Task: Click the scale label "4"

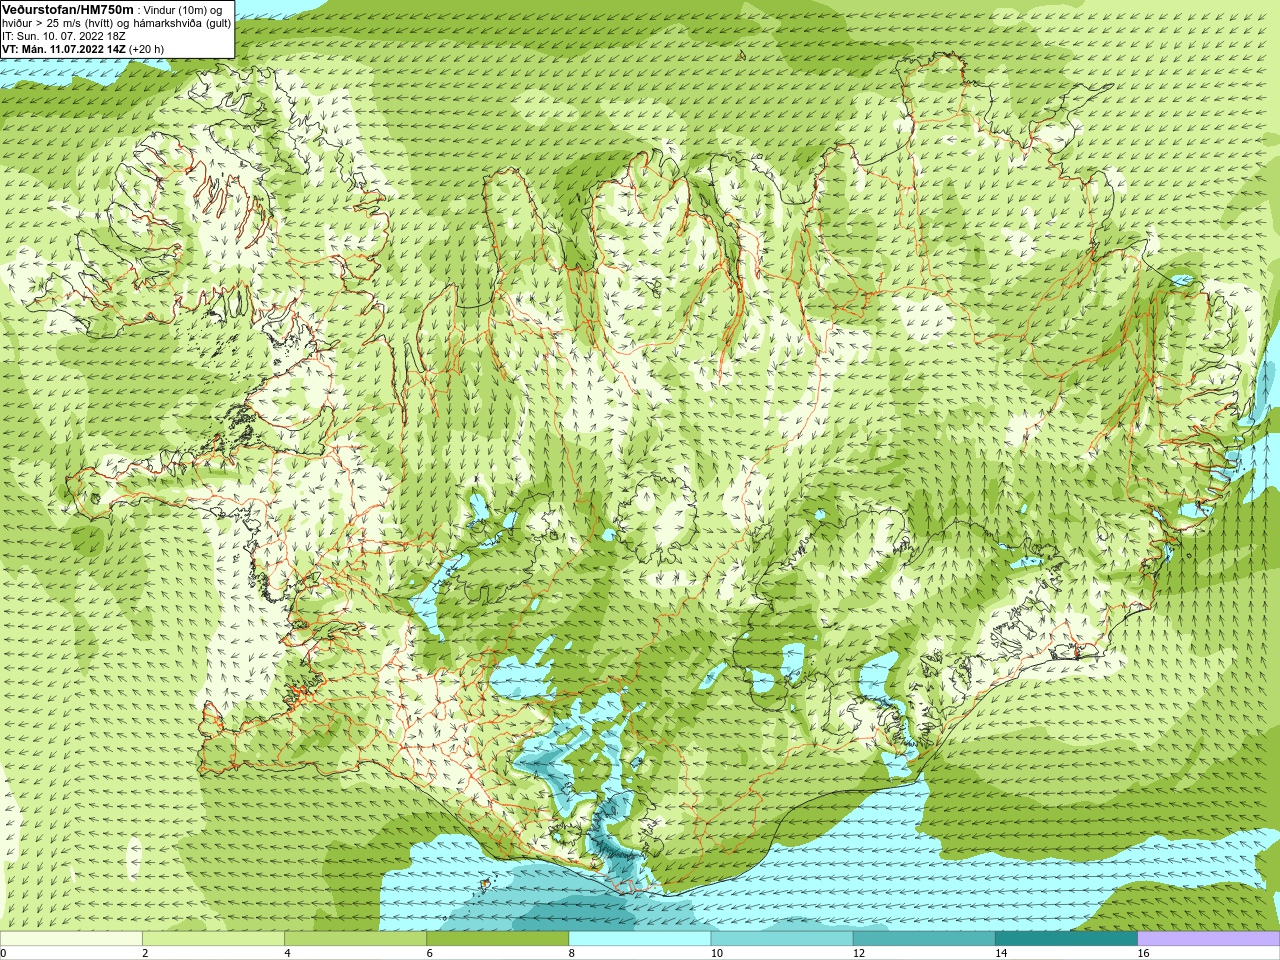Action: pos(287,953)
